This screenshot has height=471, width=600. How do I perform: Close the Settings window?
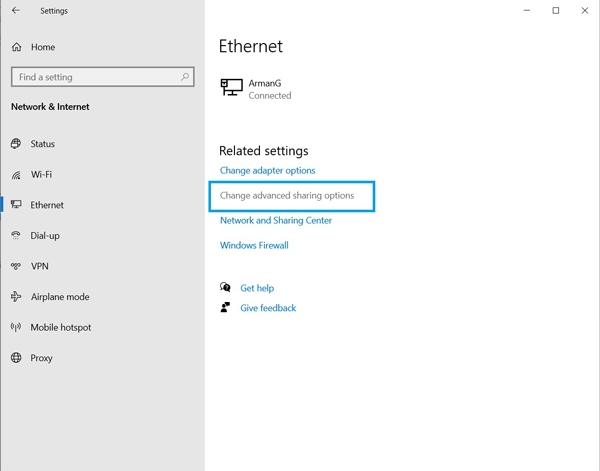click(x=585, y=11)
